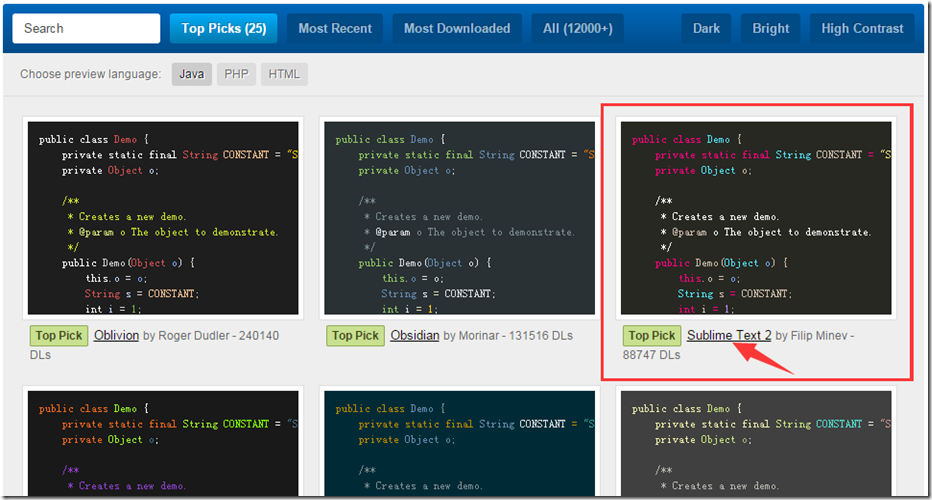Show All (12000+) themes
This screenshot has height=500, width=932.
(x=578, y=29)
